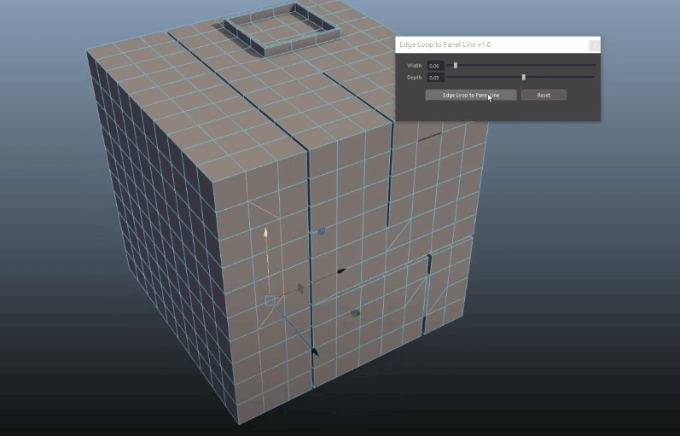The image size is (680, 436).
Task: Click the Edge Loop to Panel Line button
Action: coord(470,95)
